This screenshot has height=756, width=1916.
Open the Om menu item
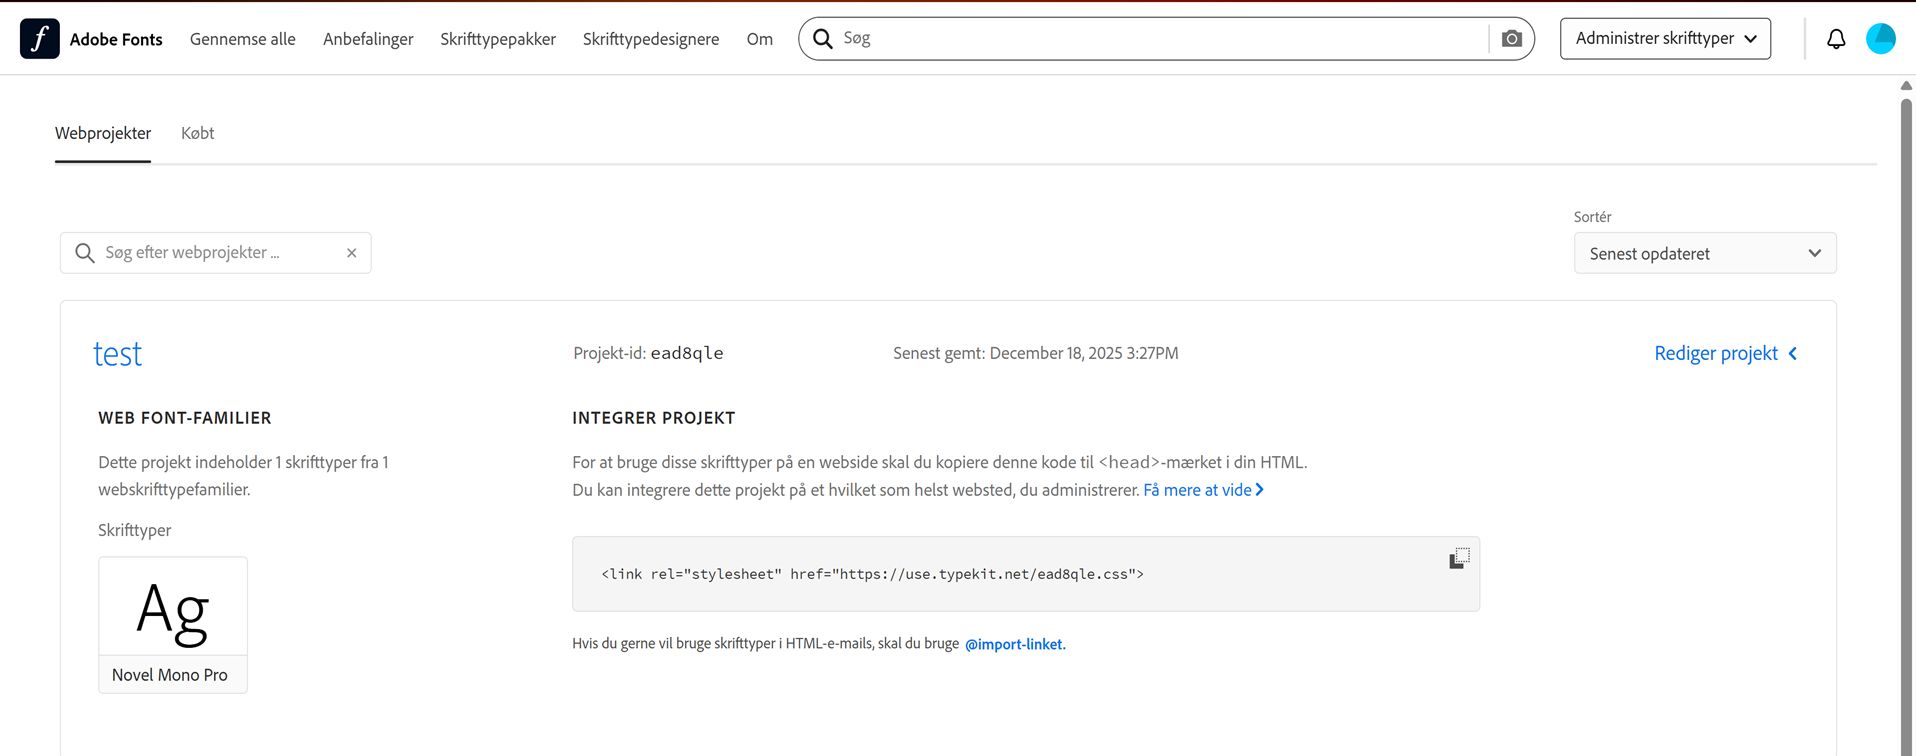coord(760,39)
